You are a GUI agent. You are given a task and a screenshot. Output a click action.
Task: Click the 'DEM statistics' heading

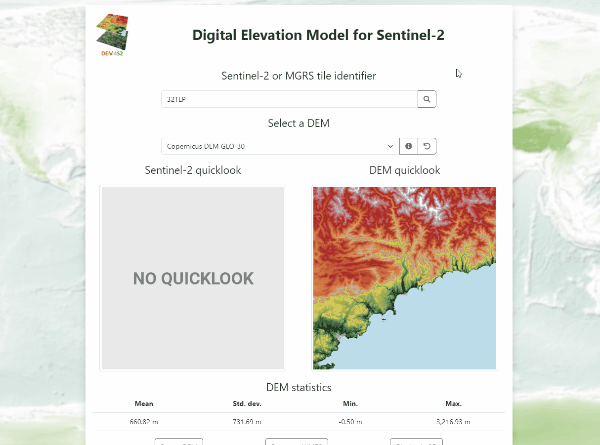[x=298, y=387]
